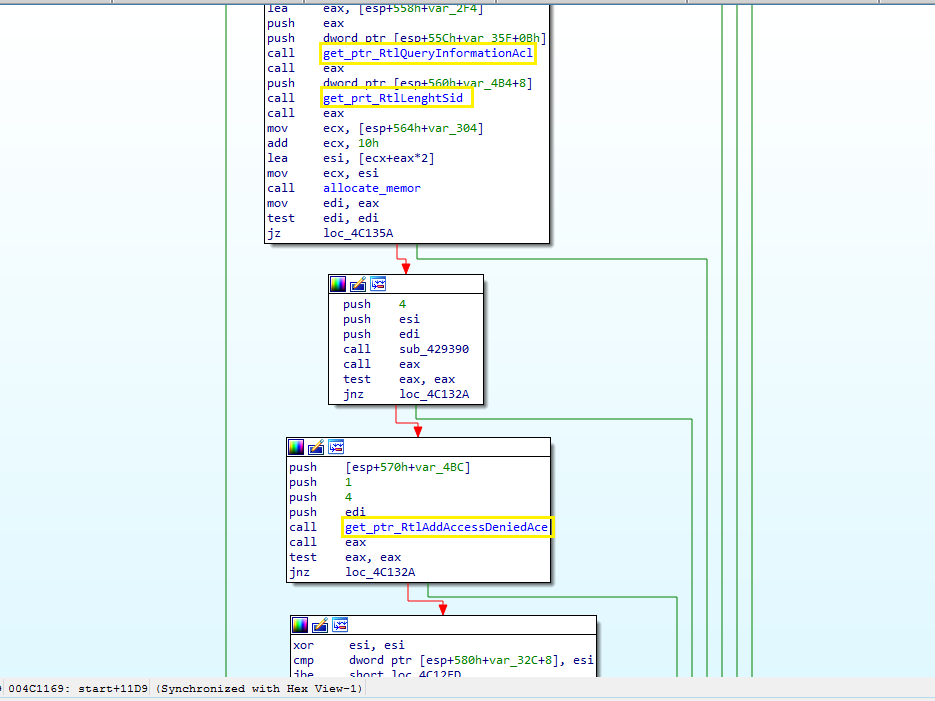Click 'push esi' in the sub_429390 node
935x701 pixels.
pyautogui.click(x=381, y=319)
